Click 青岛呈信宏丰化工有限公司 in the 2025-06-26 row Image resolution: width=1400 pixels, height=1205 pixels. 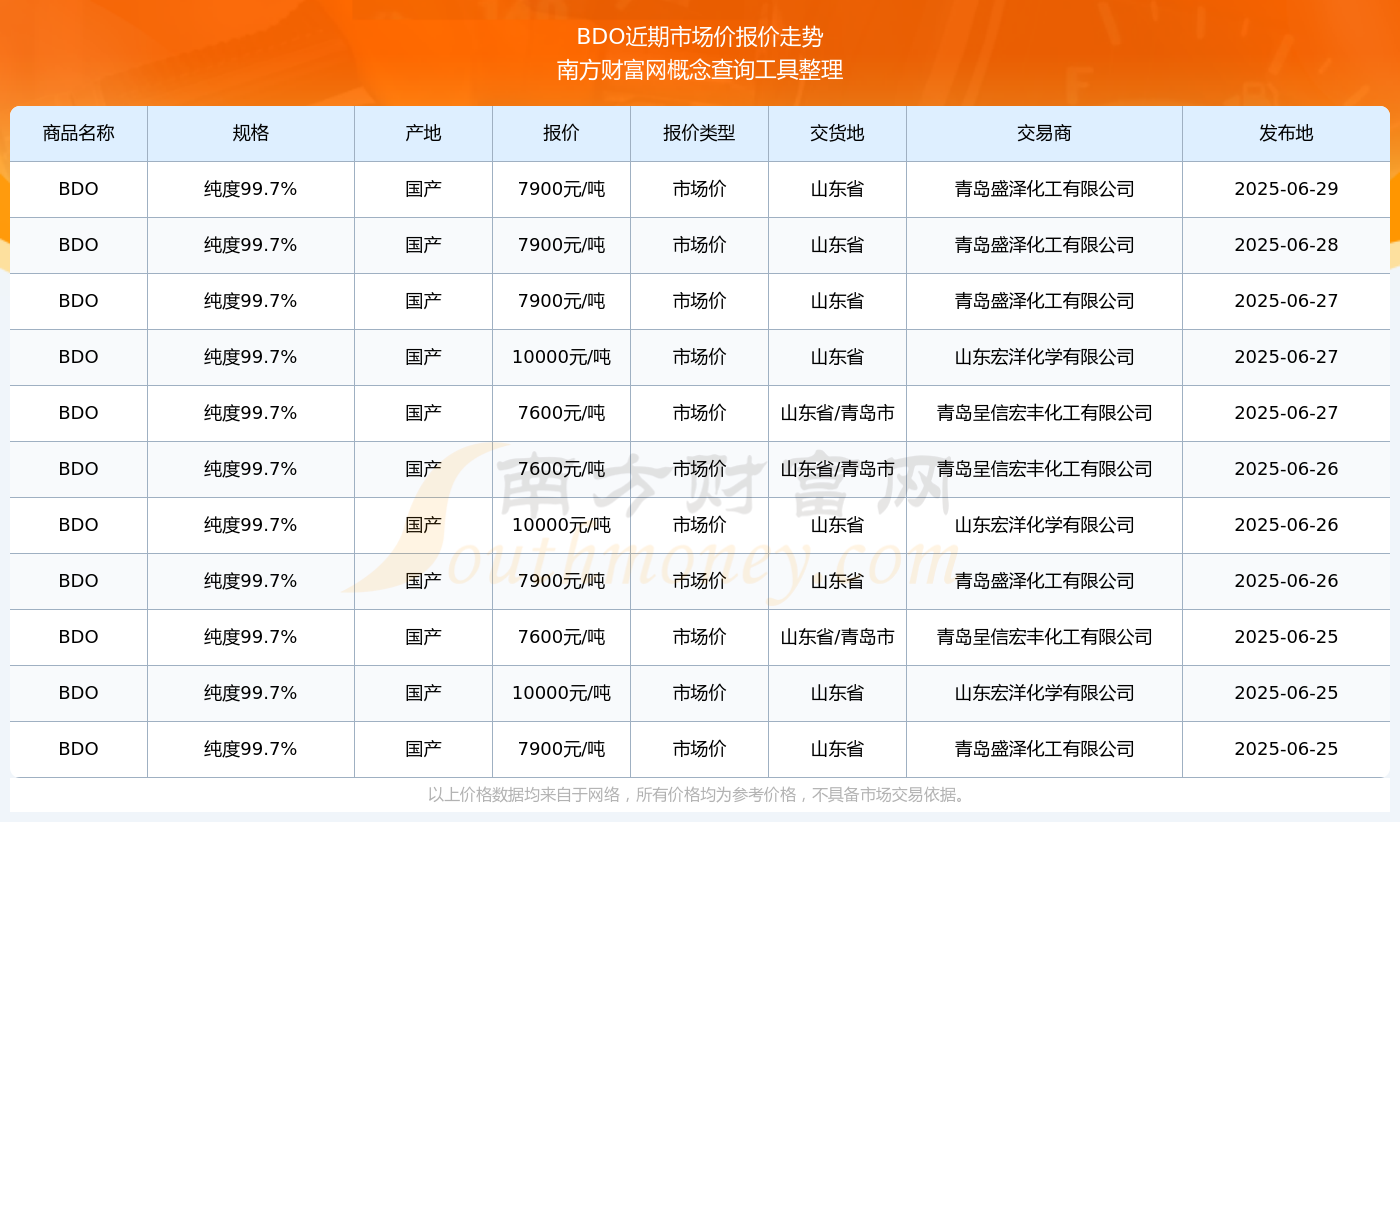point(1045,469)
